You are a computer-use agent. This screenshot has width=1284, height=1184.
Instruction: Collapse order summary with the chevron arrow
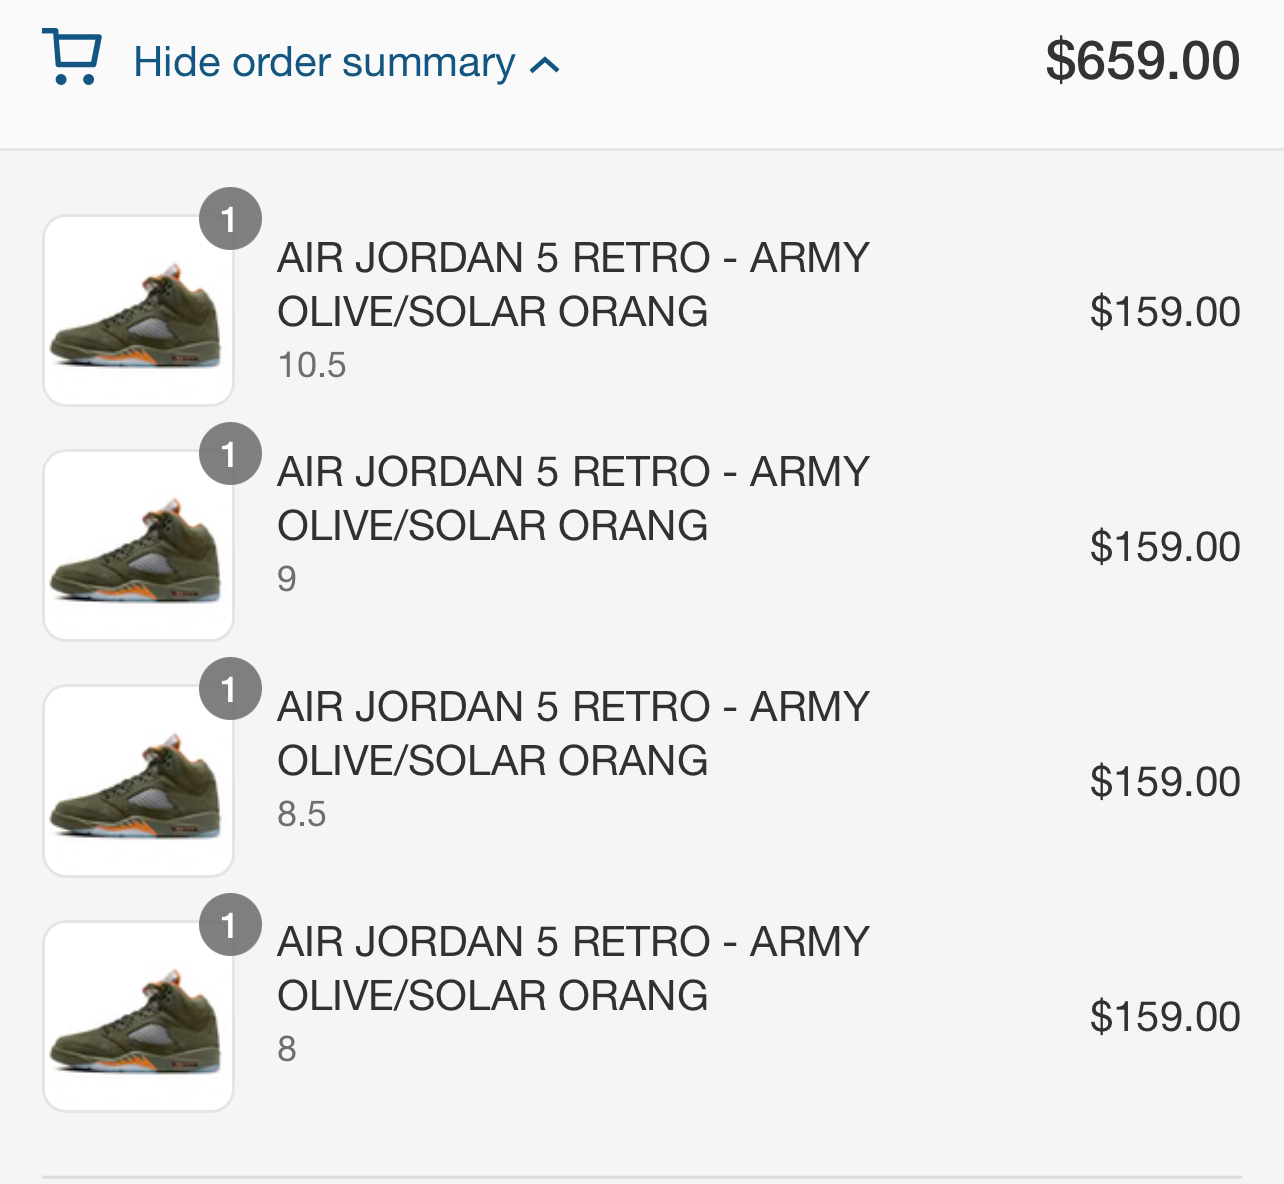point(545,66)
